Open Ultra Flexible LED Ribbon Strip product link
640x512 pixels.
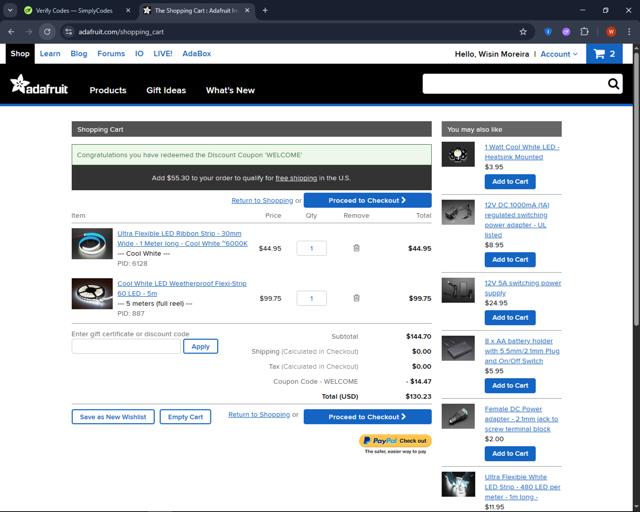click(182, 238)
